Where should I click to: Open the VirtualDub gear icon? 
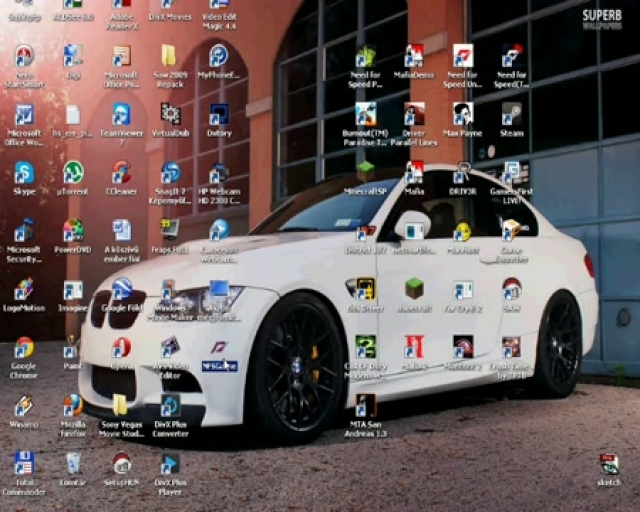(170, 114)
